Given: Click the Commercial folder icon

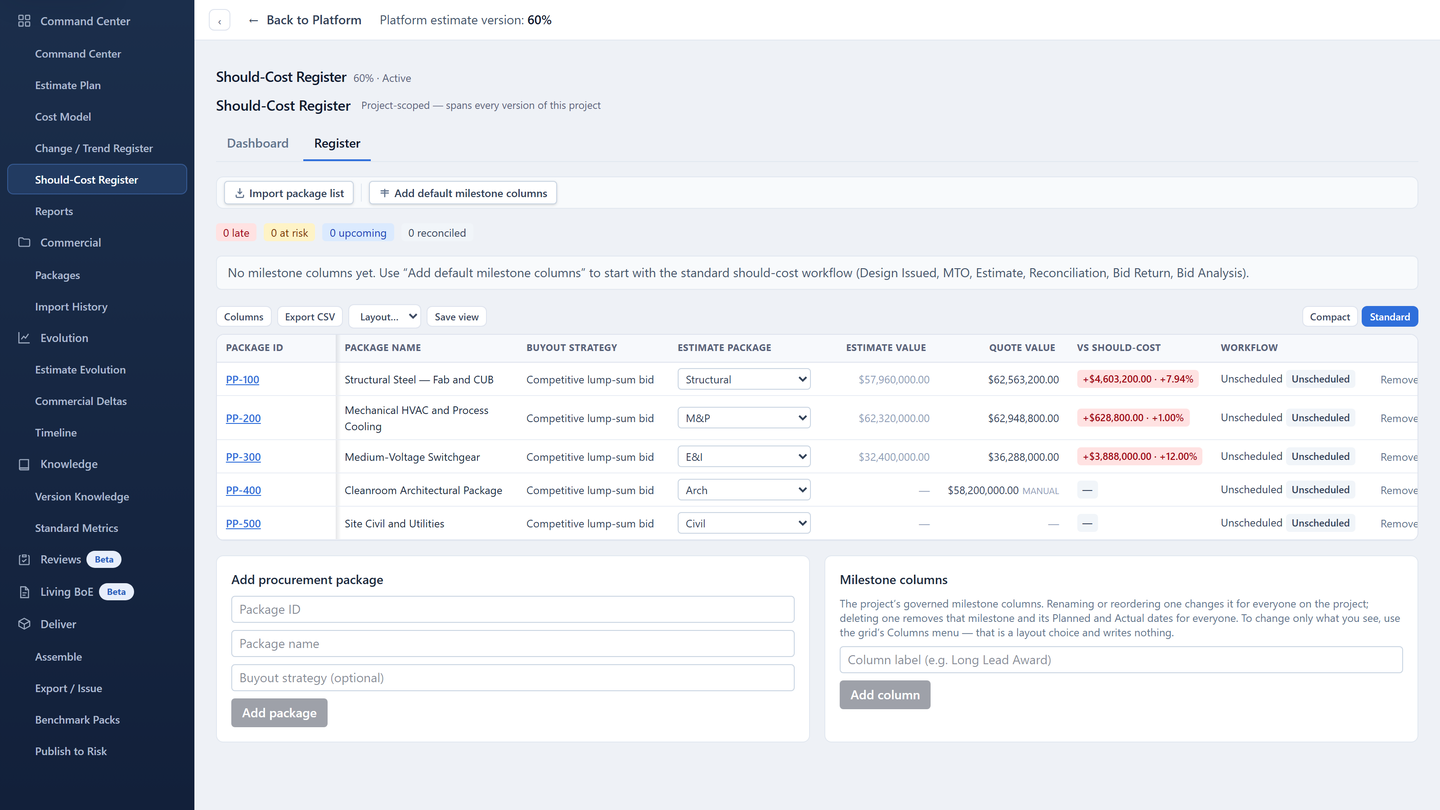Looking at the screenshot, I should (24, 243).
